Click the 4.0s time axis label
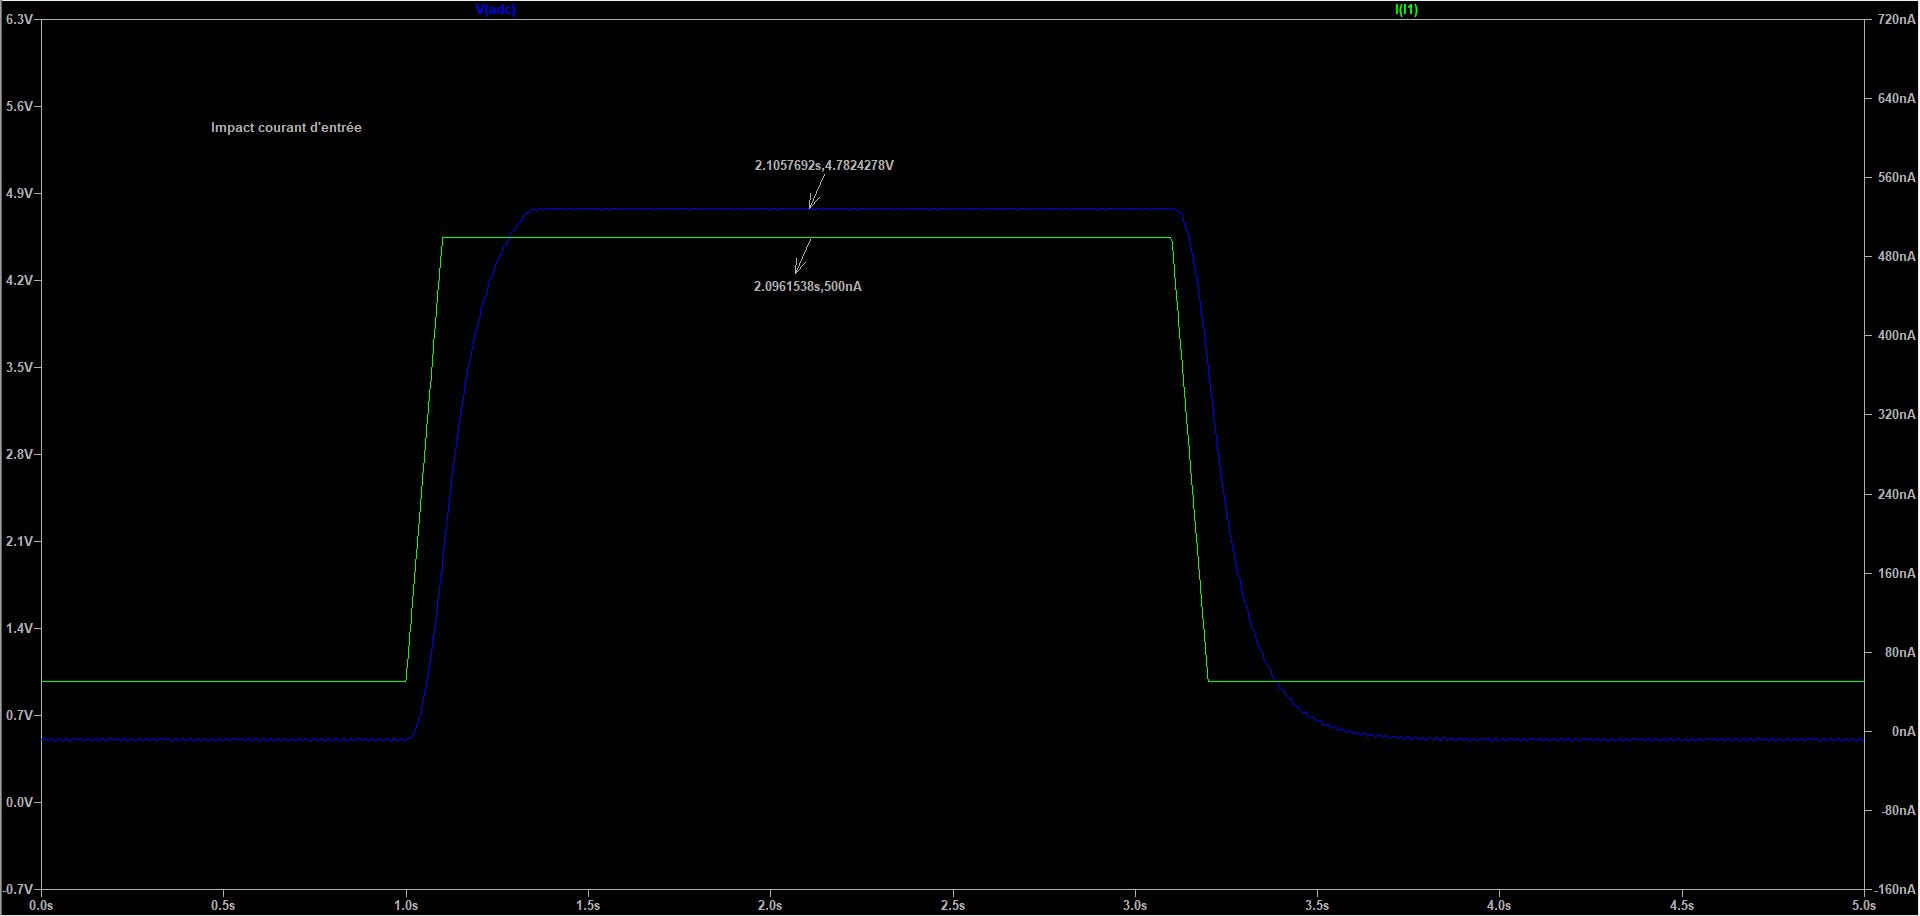This screenshot has width=1920, height=916. pyautogui.click(x=1499, y=906)
